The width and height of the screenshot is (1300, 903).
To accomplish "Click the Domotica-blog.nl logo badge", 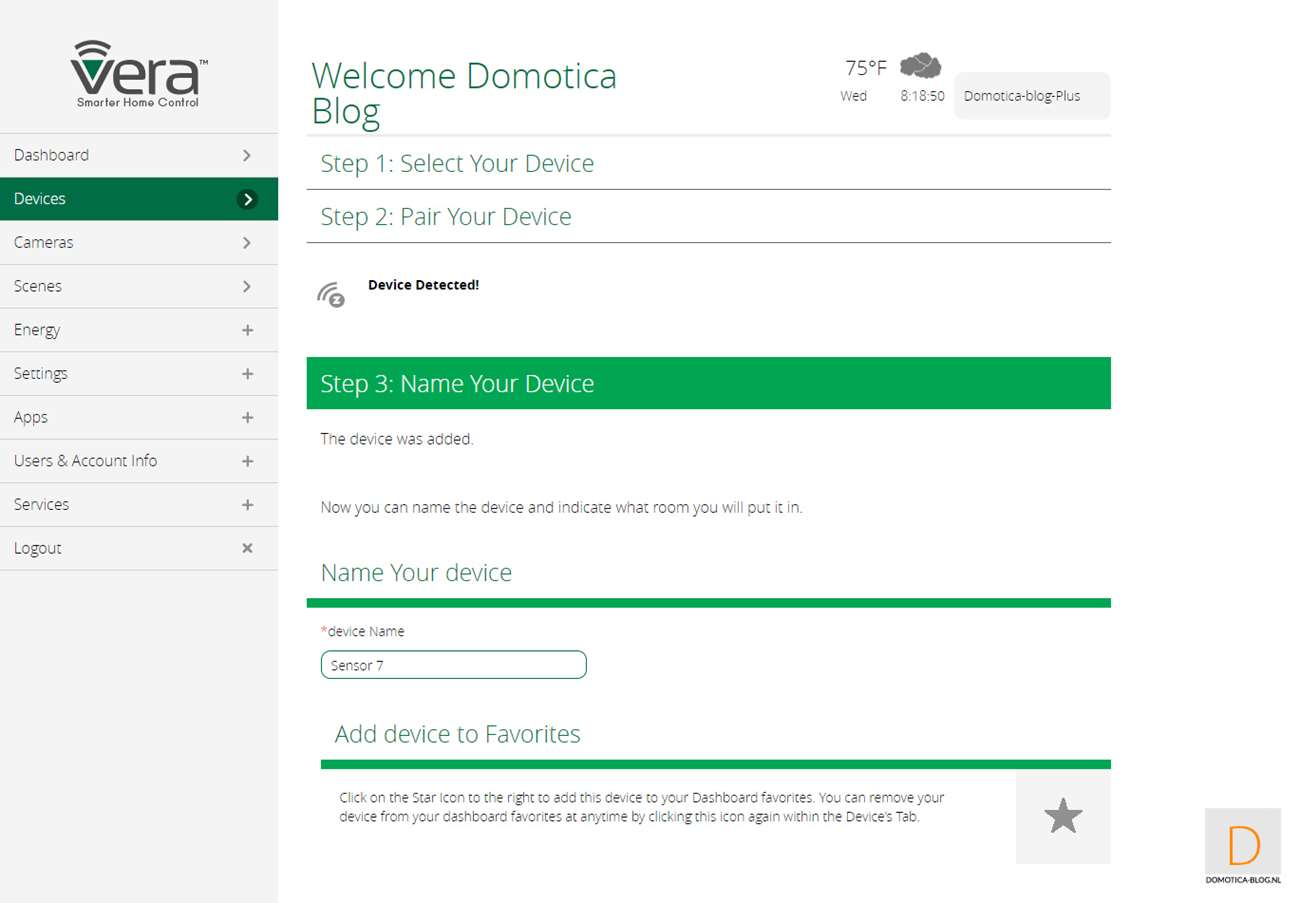I will click(1242, 847).
